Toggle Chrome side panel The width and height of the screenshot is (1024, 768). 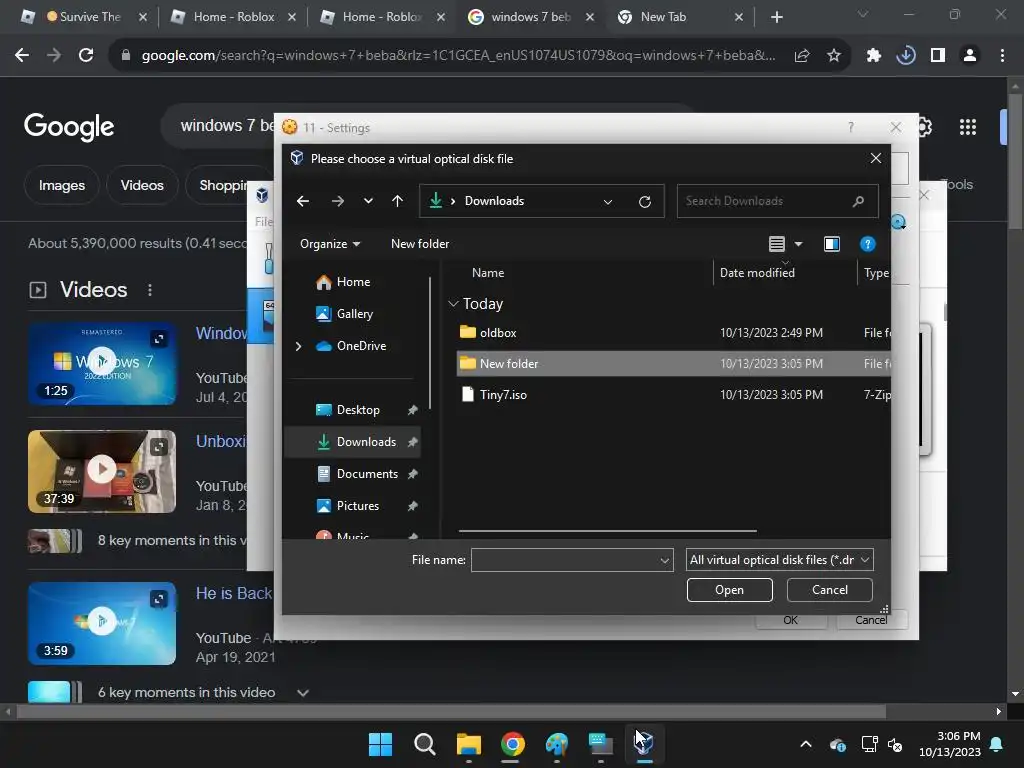[x=938, y=56]
